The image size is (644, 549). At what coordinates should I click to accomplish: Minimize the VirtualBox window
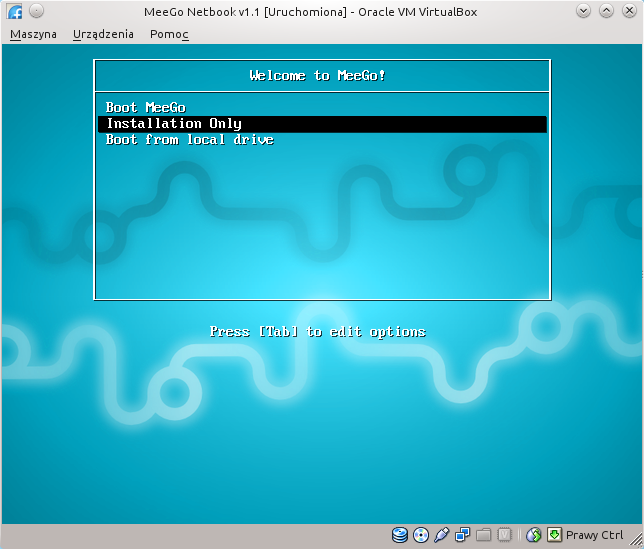(583, 11)
